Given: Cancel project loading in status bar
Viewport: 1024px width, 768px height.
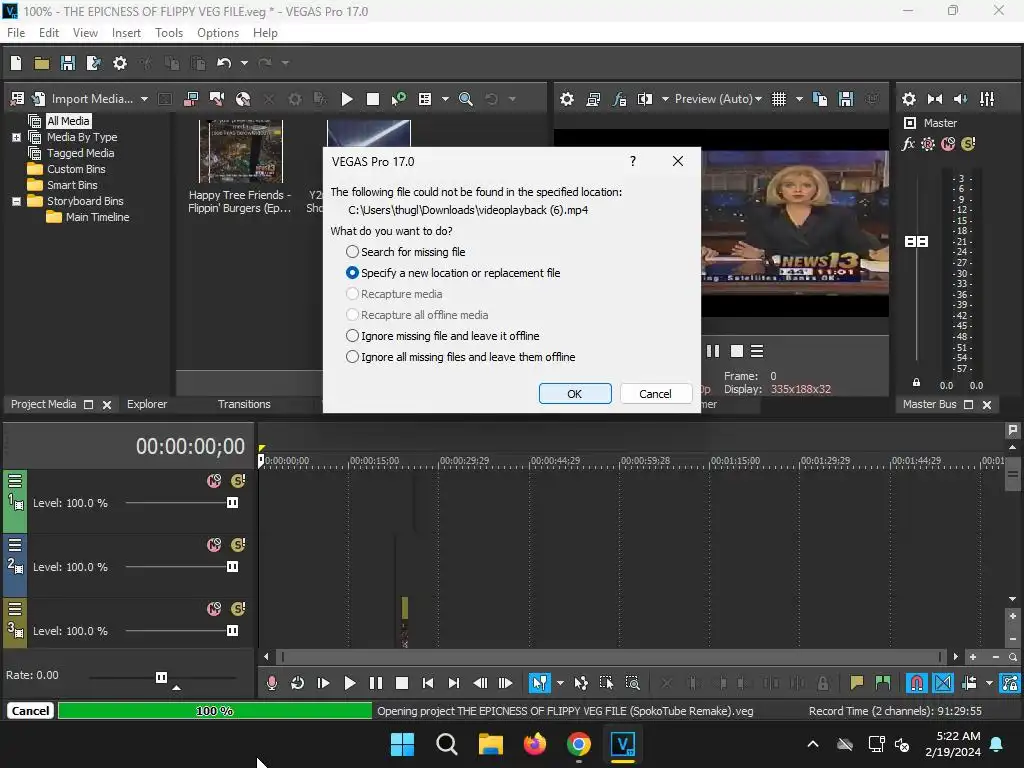Looking at the screenshot, I should click(30, 711).
